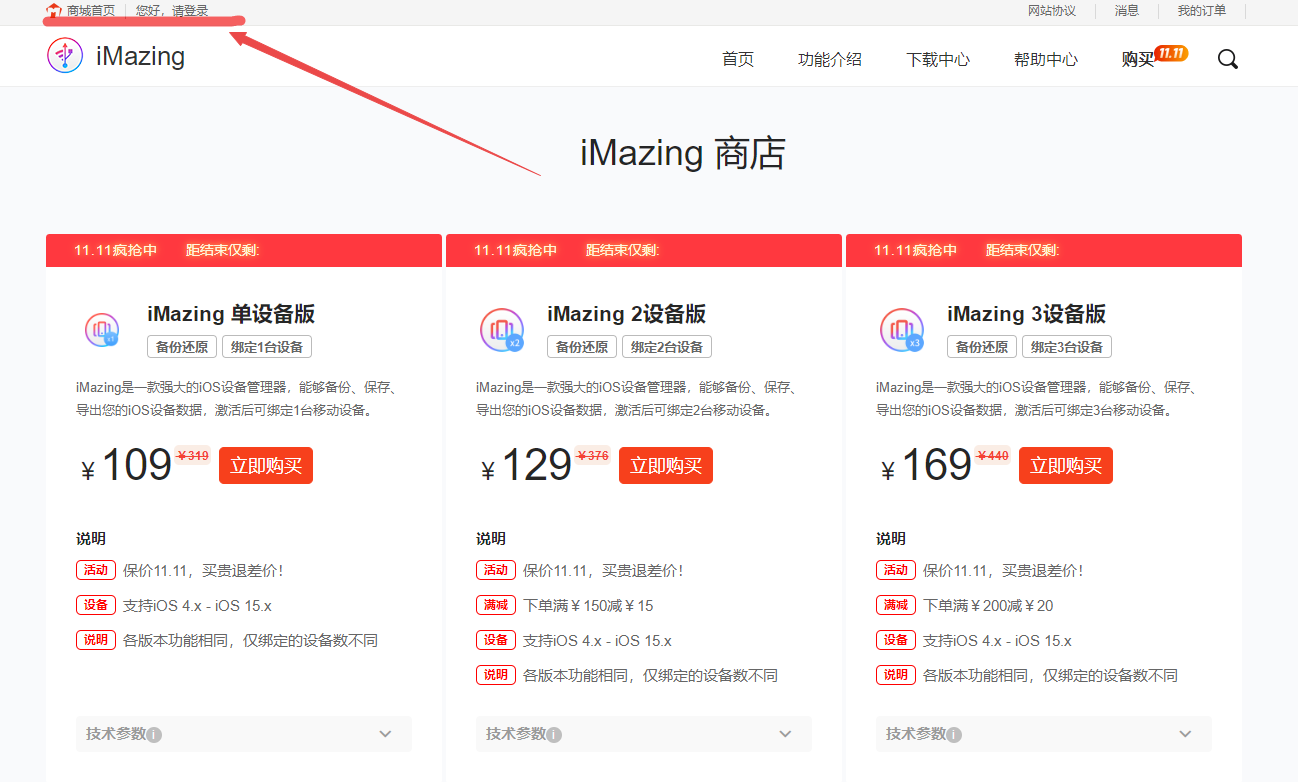
Task: Click 满减 badge in 2设备版 card
Action: (x=496, y=605)
